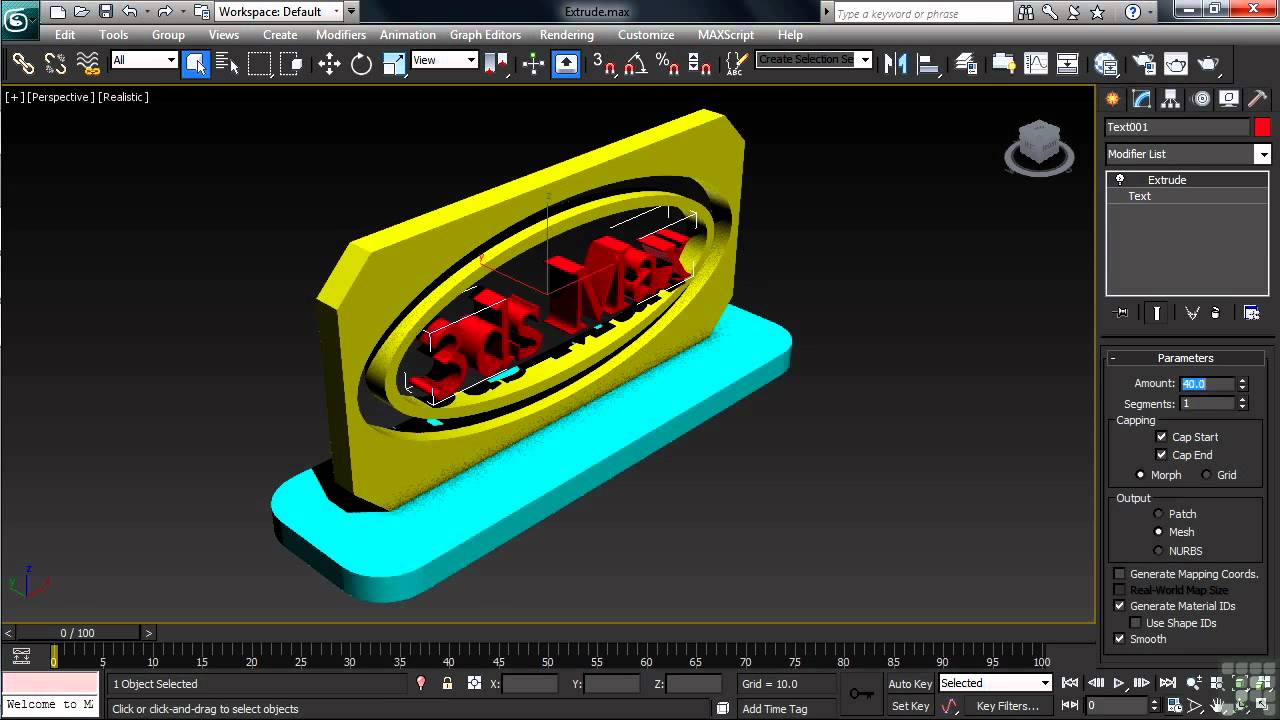
Task: Open the Workspace dropdown
Action: pos(278,12)
